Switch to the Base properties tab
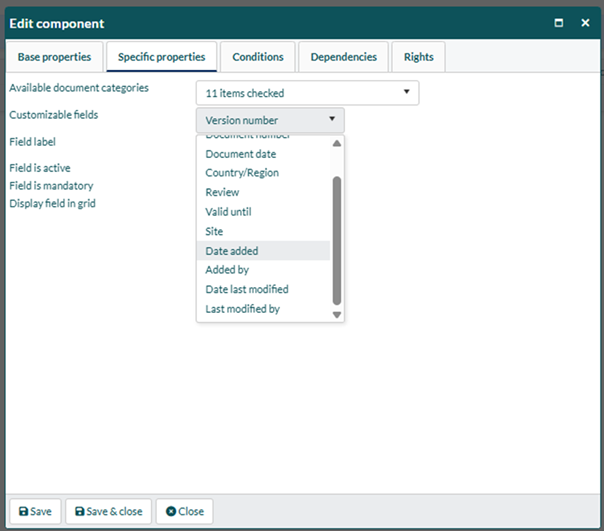Viewport: 604px width, 531px height. [54, 57]
